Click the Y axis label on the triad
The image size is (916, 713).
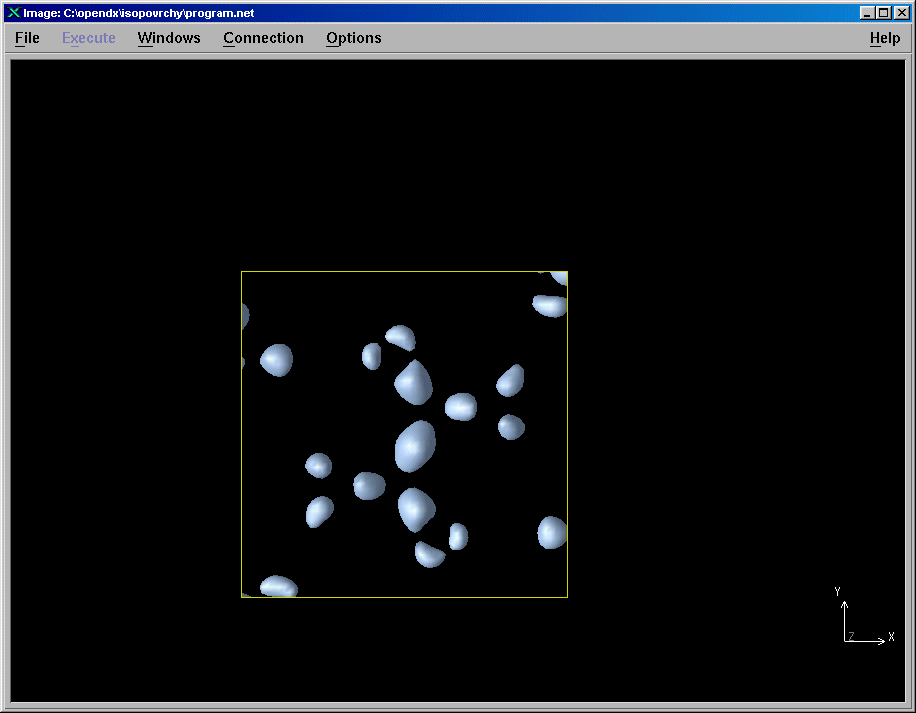837,591
